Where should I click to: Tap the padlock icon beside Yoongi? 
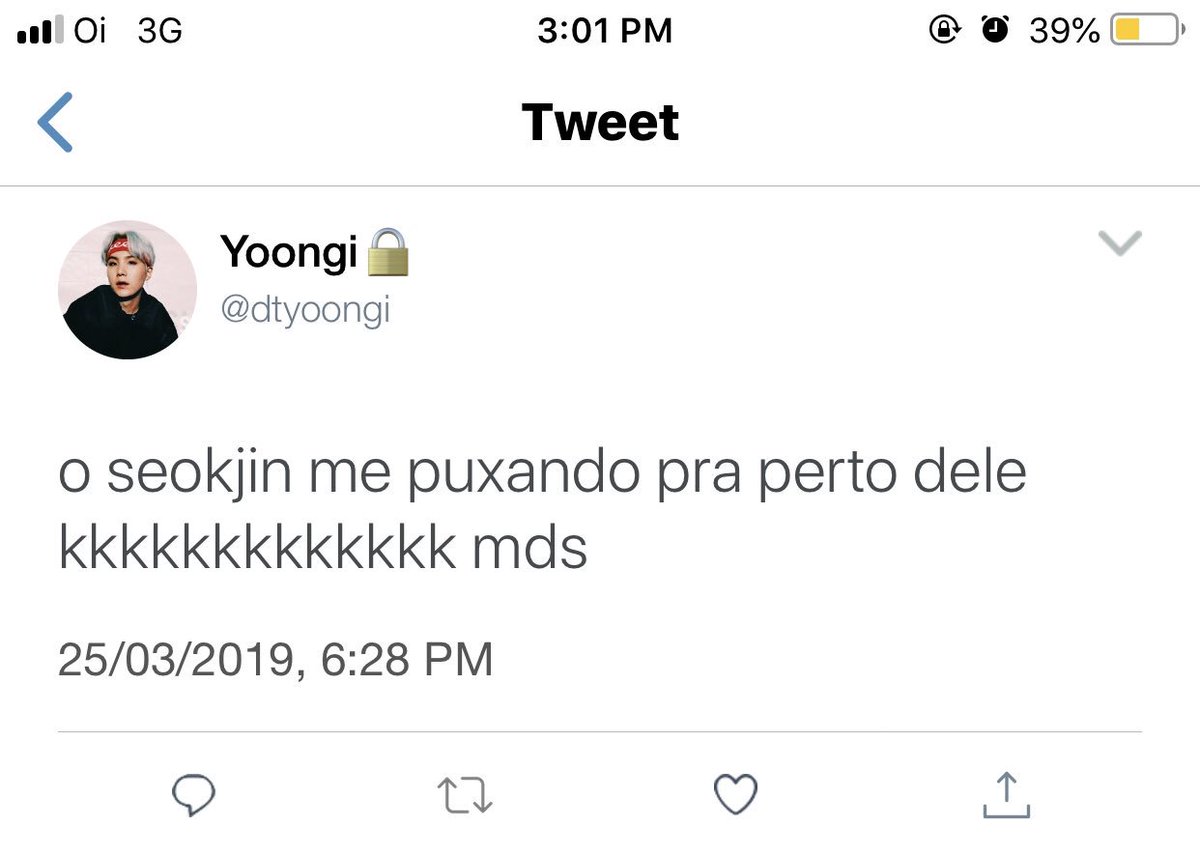tap(390, 253)
